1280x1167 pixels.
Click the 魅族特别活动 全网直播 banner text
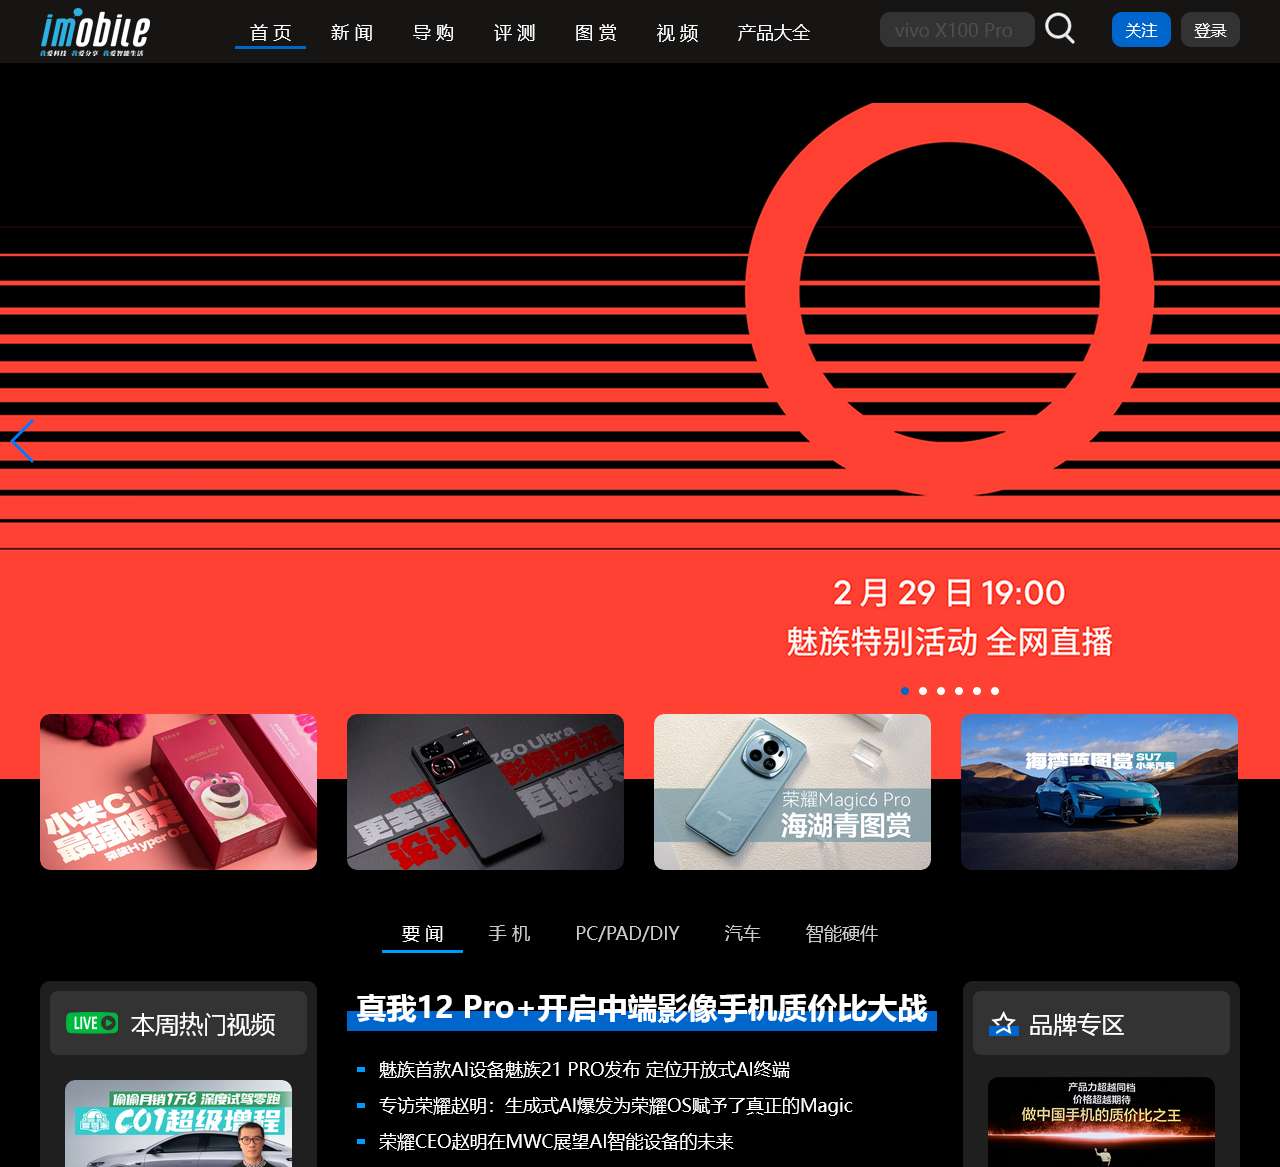pos(949,641)
